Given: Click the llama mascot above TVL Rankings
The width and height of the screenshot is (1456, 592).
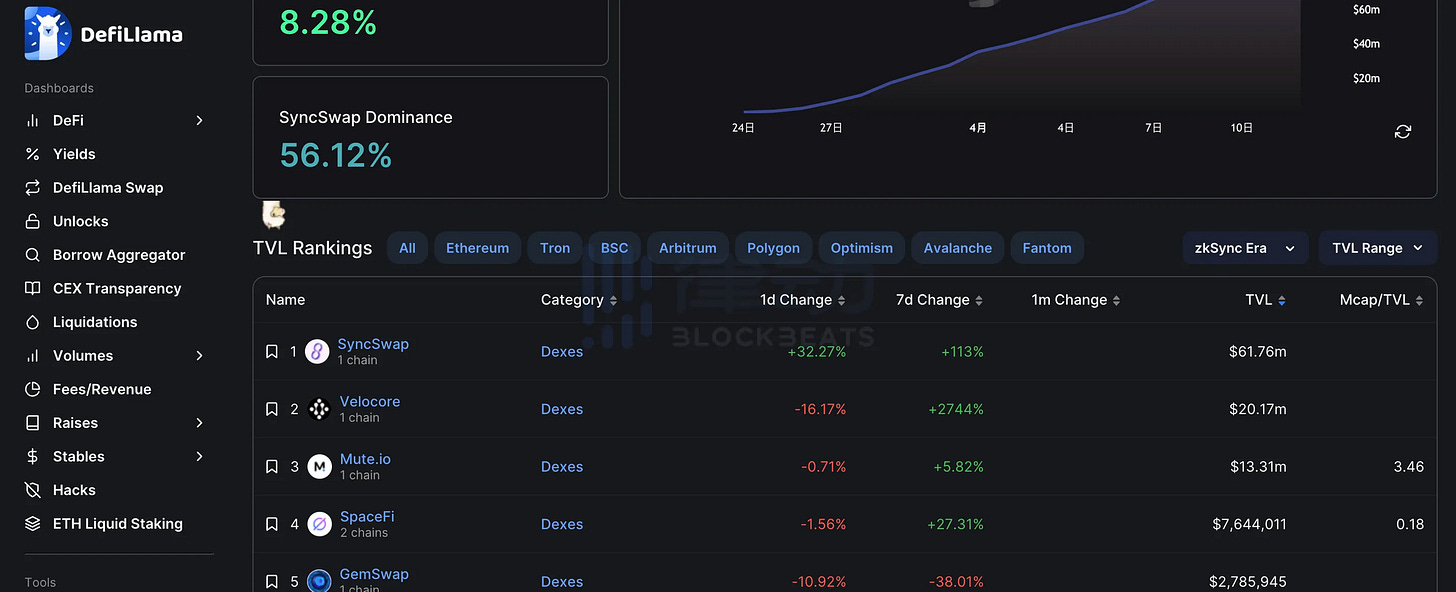Looking at the screenshot, I should pos(273,214).
